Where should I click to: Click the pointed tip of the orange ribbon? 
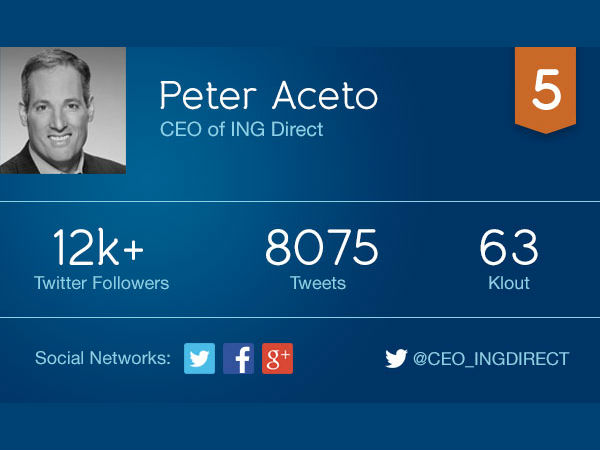tap(545, 130)
